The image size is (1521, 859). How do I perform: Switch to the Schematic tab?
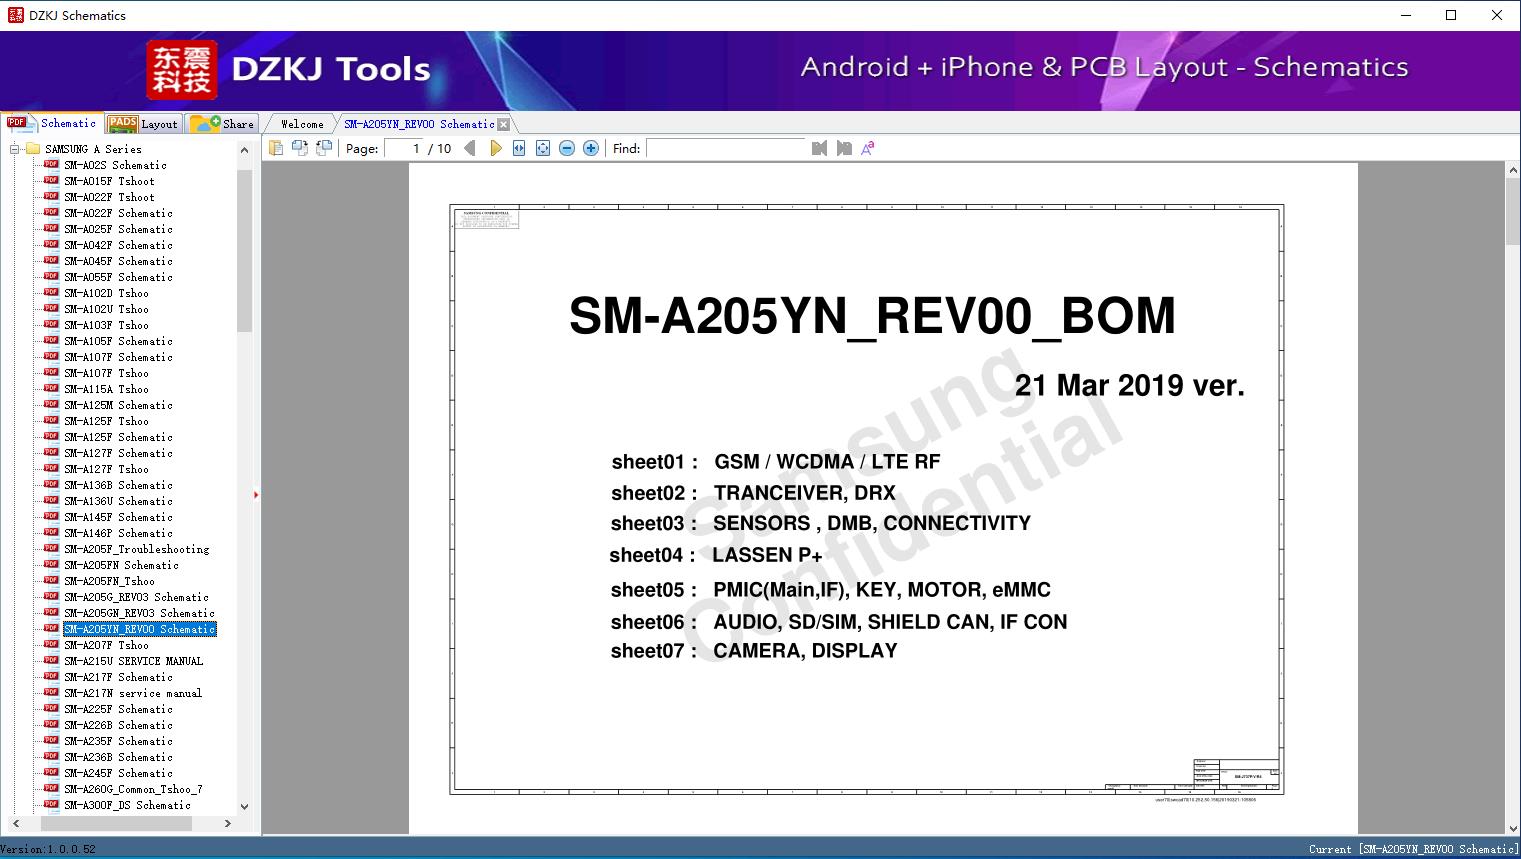(52, 123)
